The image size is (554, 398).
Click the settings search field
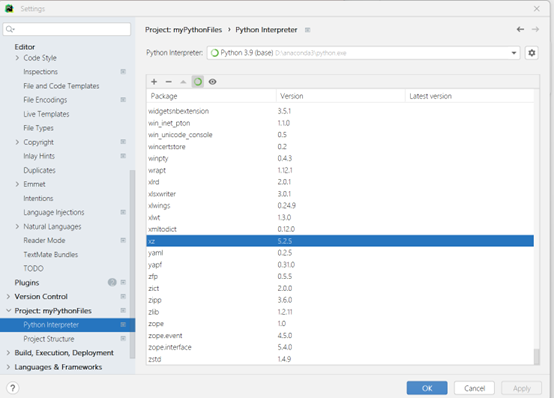click(67, 29)
